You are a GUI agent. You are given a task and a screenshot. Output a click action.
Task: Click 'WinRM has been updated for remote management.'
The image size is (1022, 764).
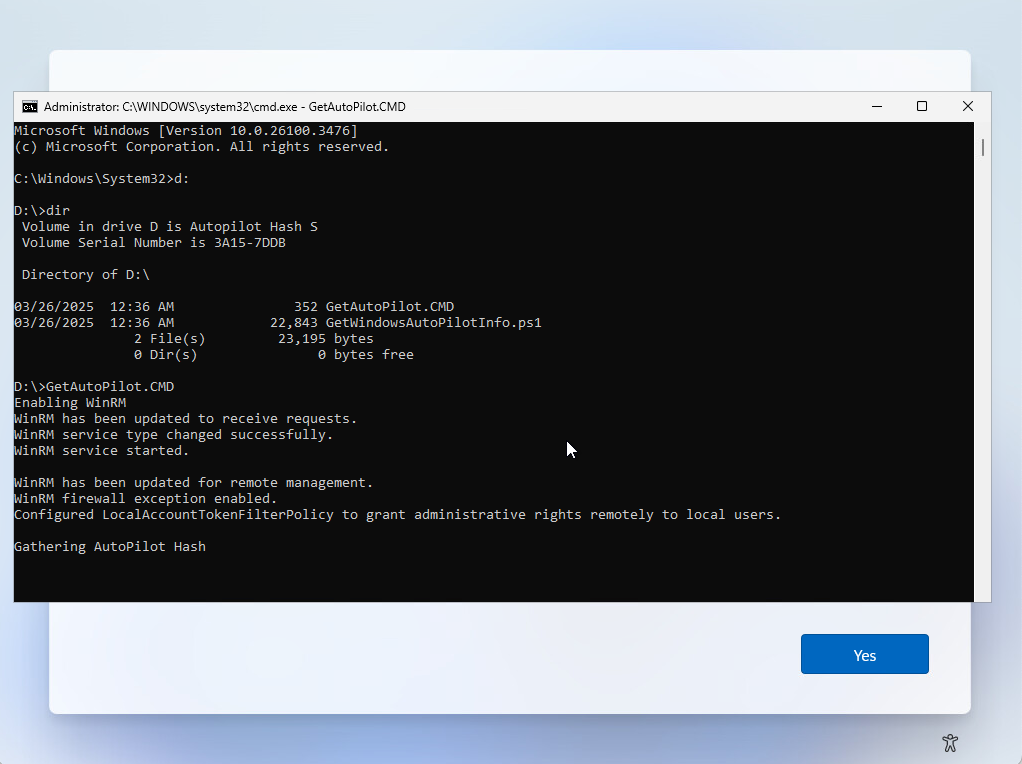click(x=194, y=482)
